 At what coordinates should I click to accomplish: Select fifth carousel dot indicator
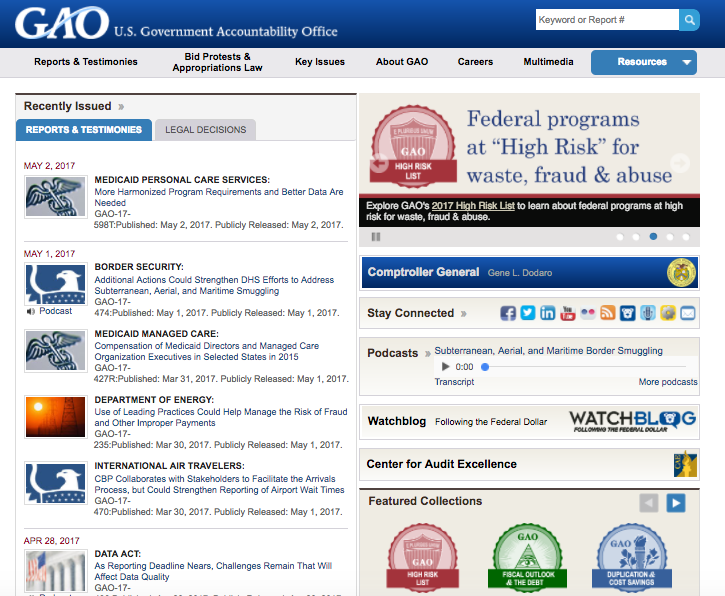pos(686,237)
